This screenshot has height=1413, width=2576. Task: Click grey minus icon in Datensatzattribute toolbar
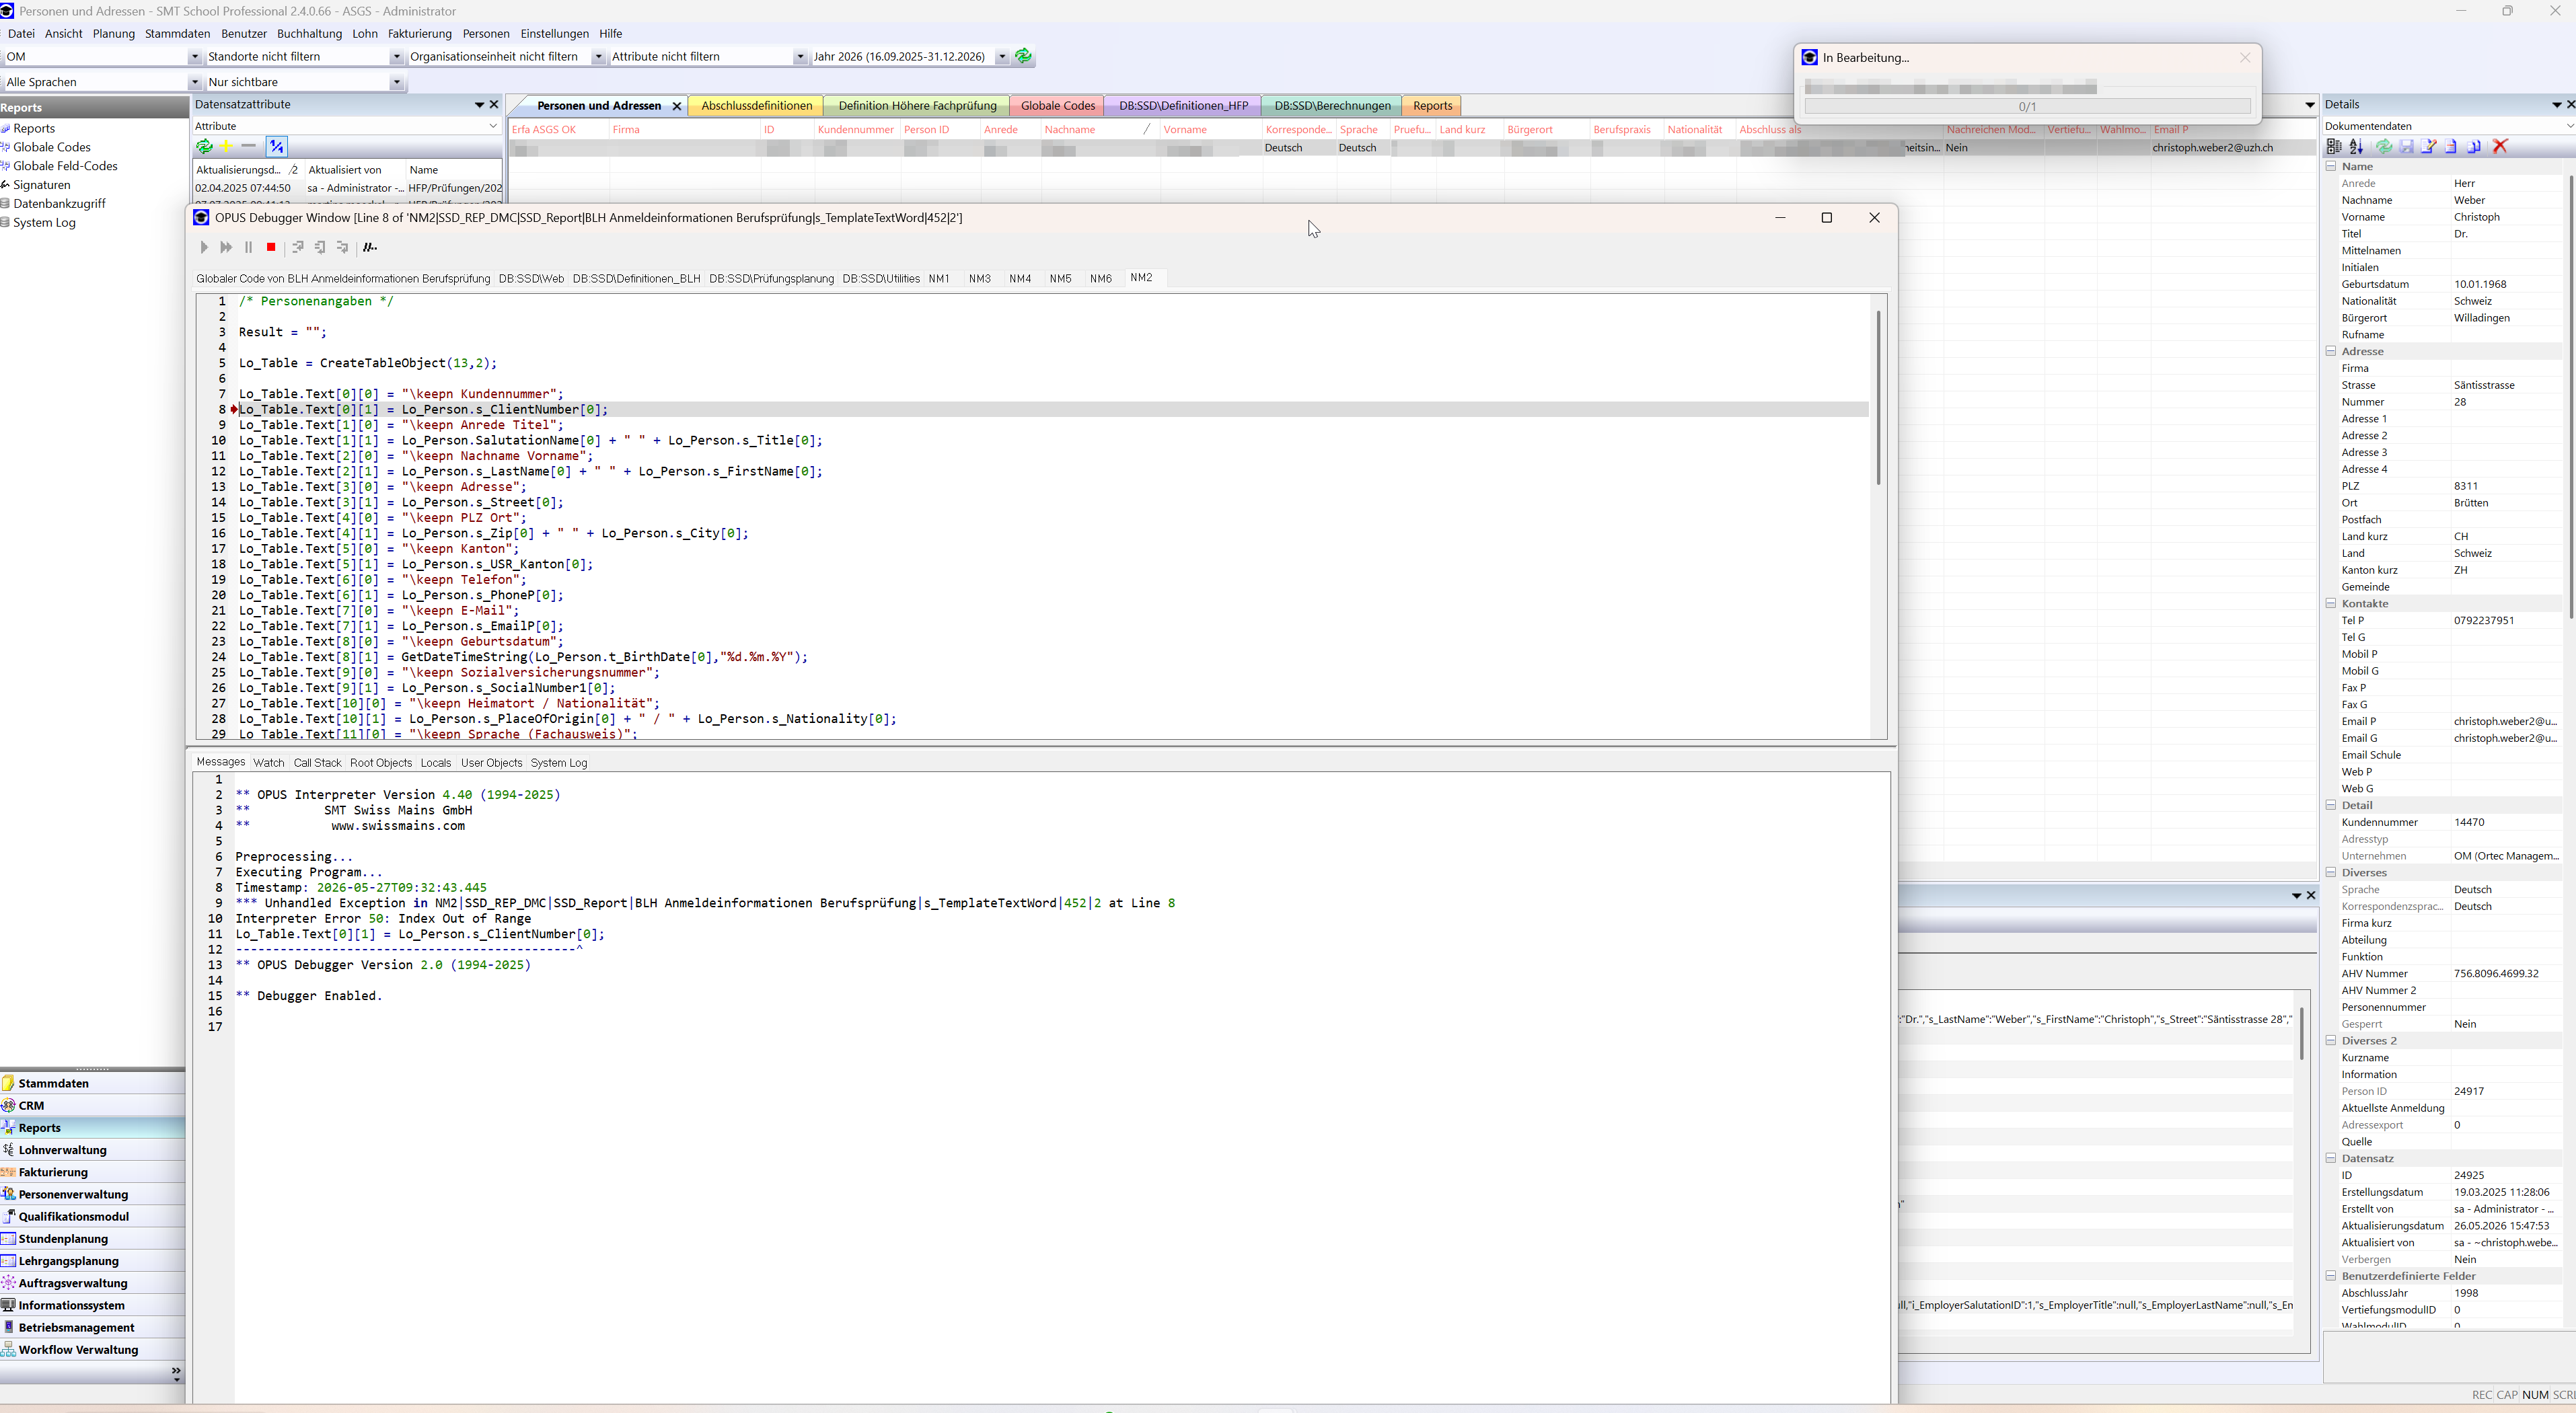(249, 146)
